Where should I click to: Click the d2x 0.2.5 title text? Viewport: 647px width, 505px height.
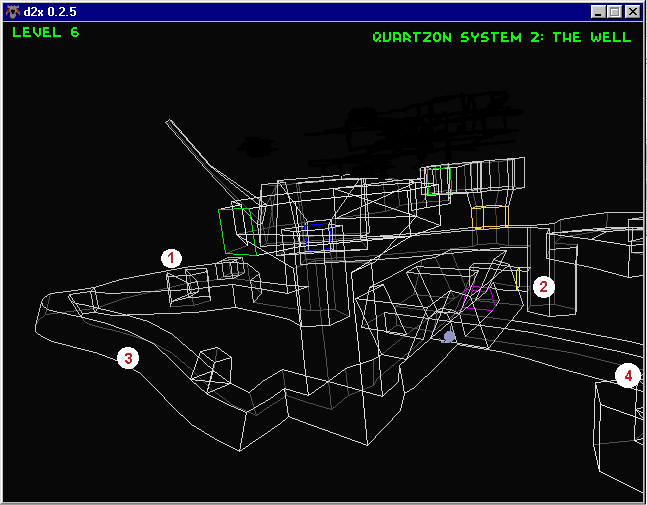coord(50,12)
